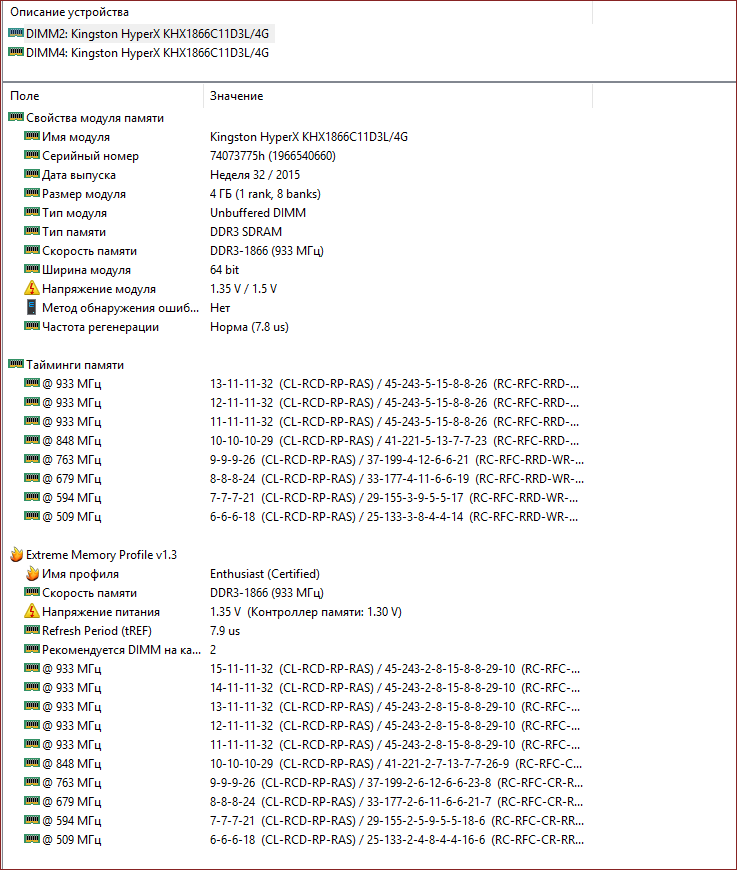Image resolution: width=737 pixels, height=870 pixels.
Task: Select the value 'DDR3 SDRAM'
Action: 246,232
